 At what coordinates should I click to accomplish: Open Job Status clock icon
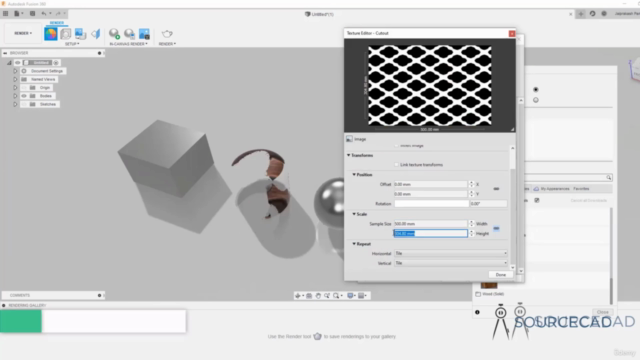[592, 13]
